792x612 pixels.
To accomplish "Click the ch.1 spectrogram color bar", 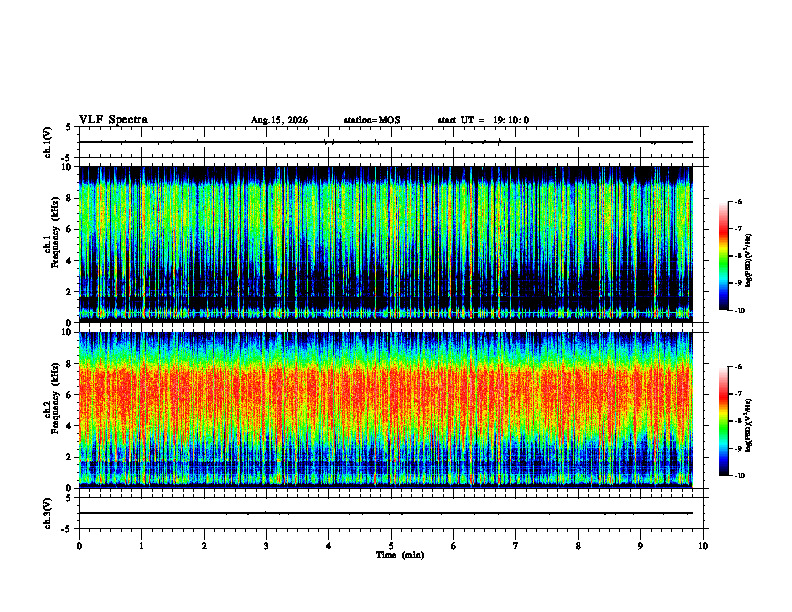I will (x=723, y=256).
